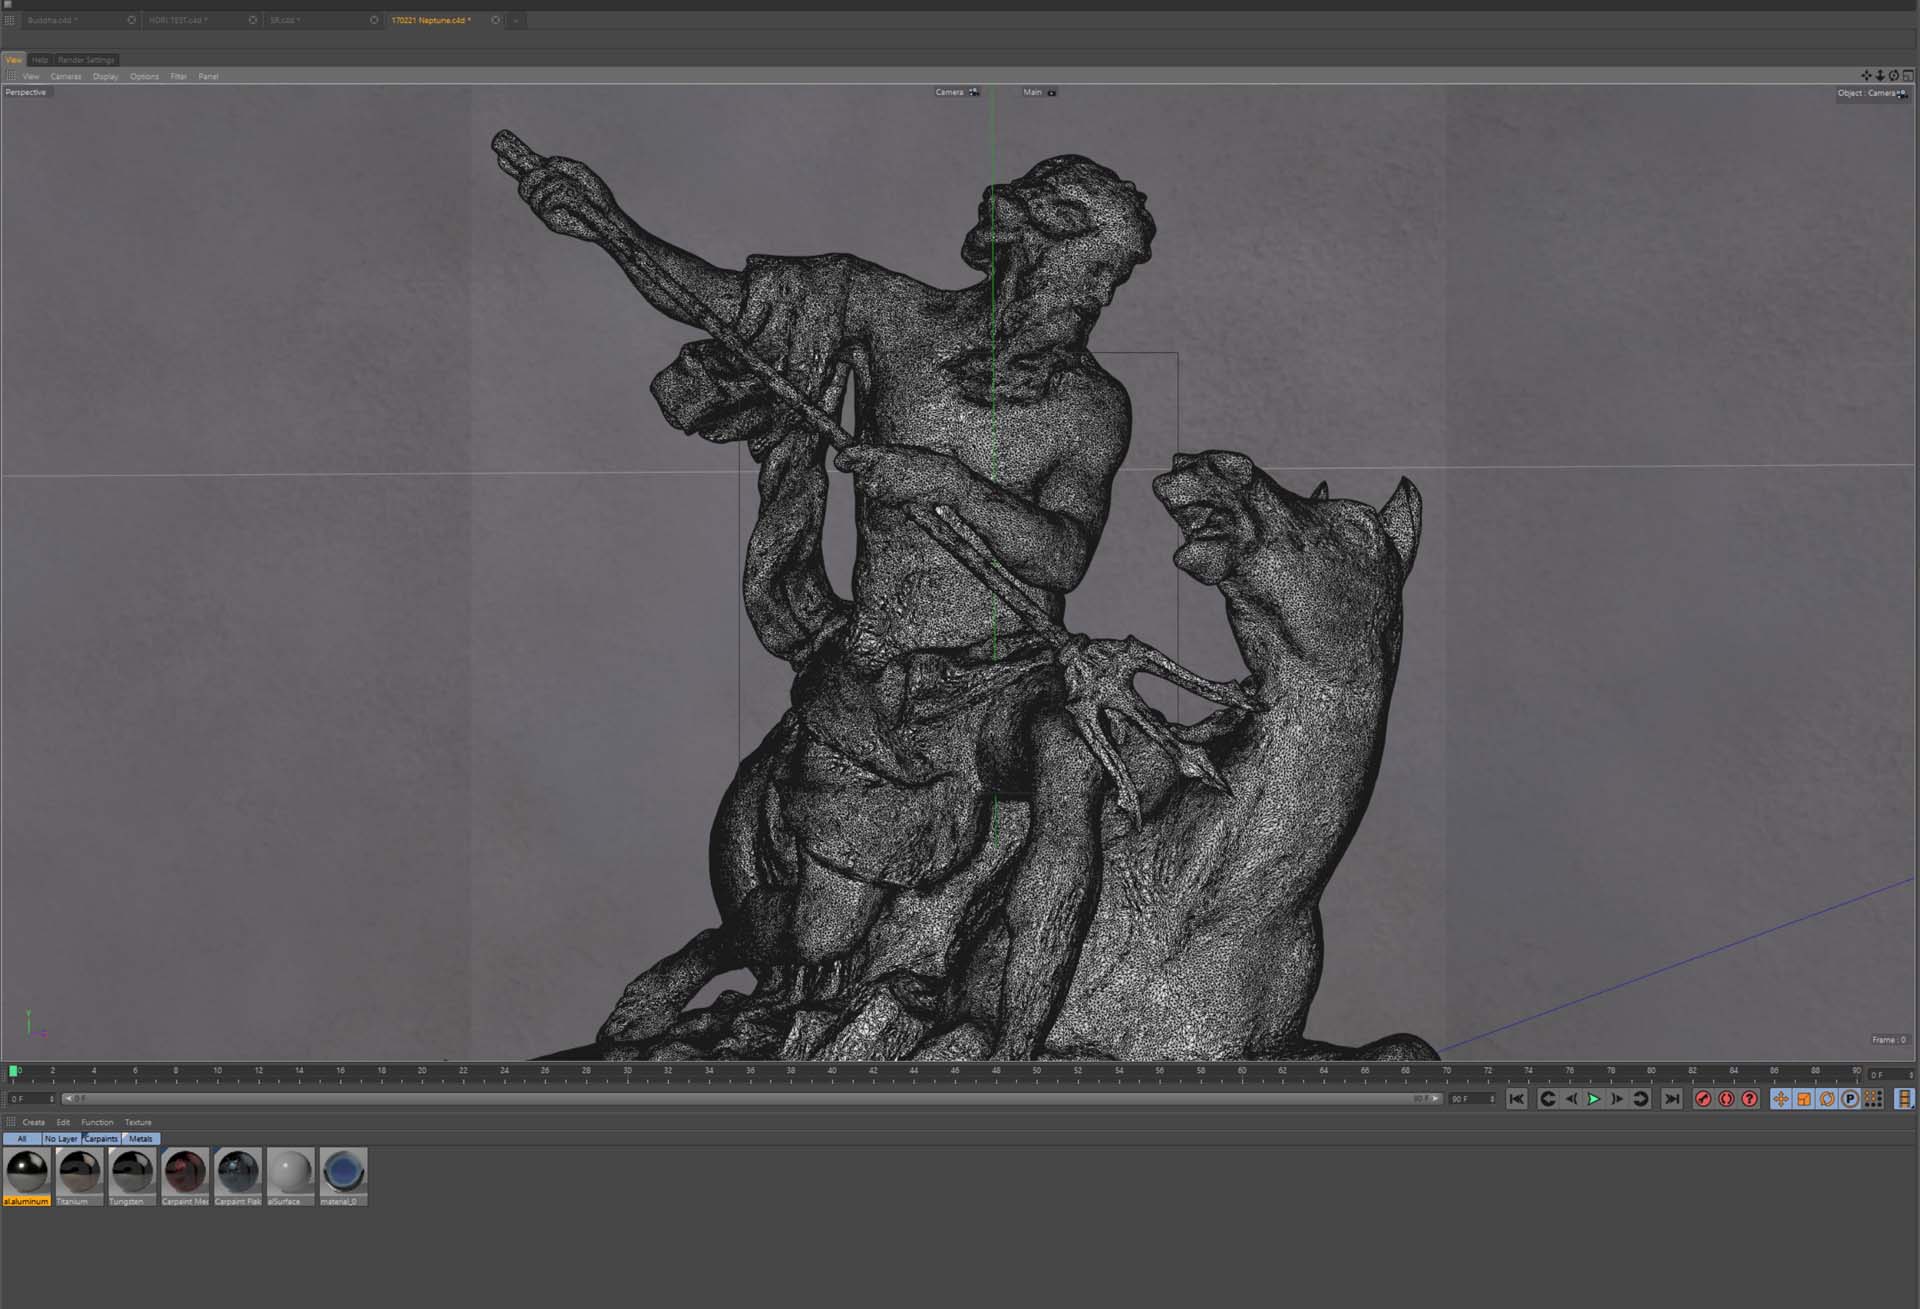This screenshot has width=1920, height=1309.
Task: Go to start of animation
Action: [x=1516, y=1099]
